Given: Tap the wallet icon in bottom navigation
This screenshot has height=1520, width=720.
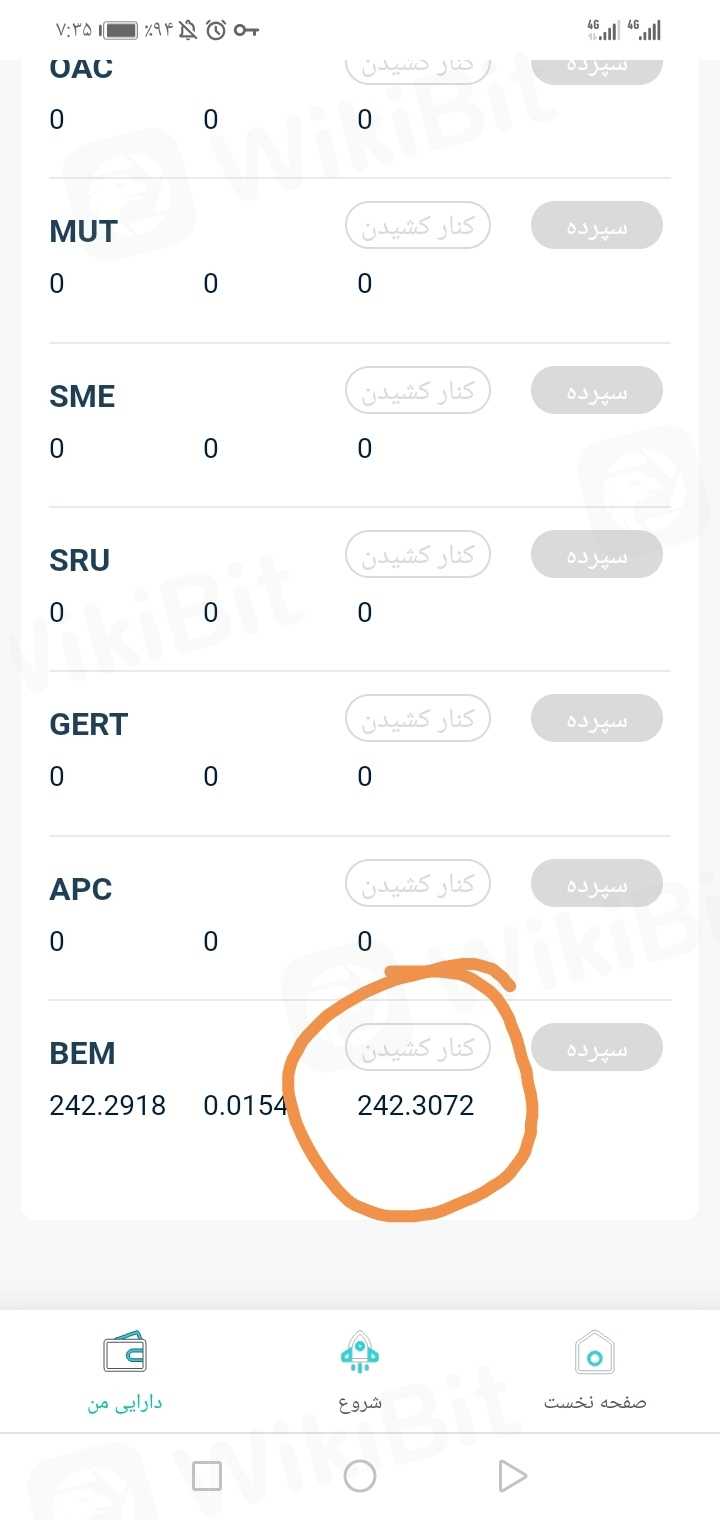Looking at the screenshot, I should coord(125,1355).
